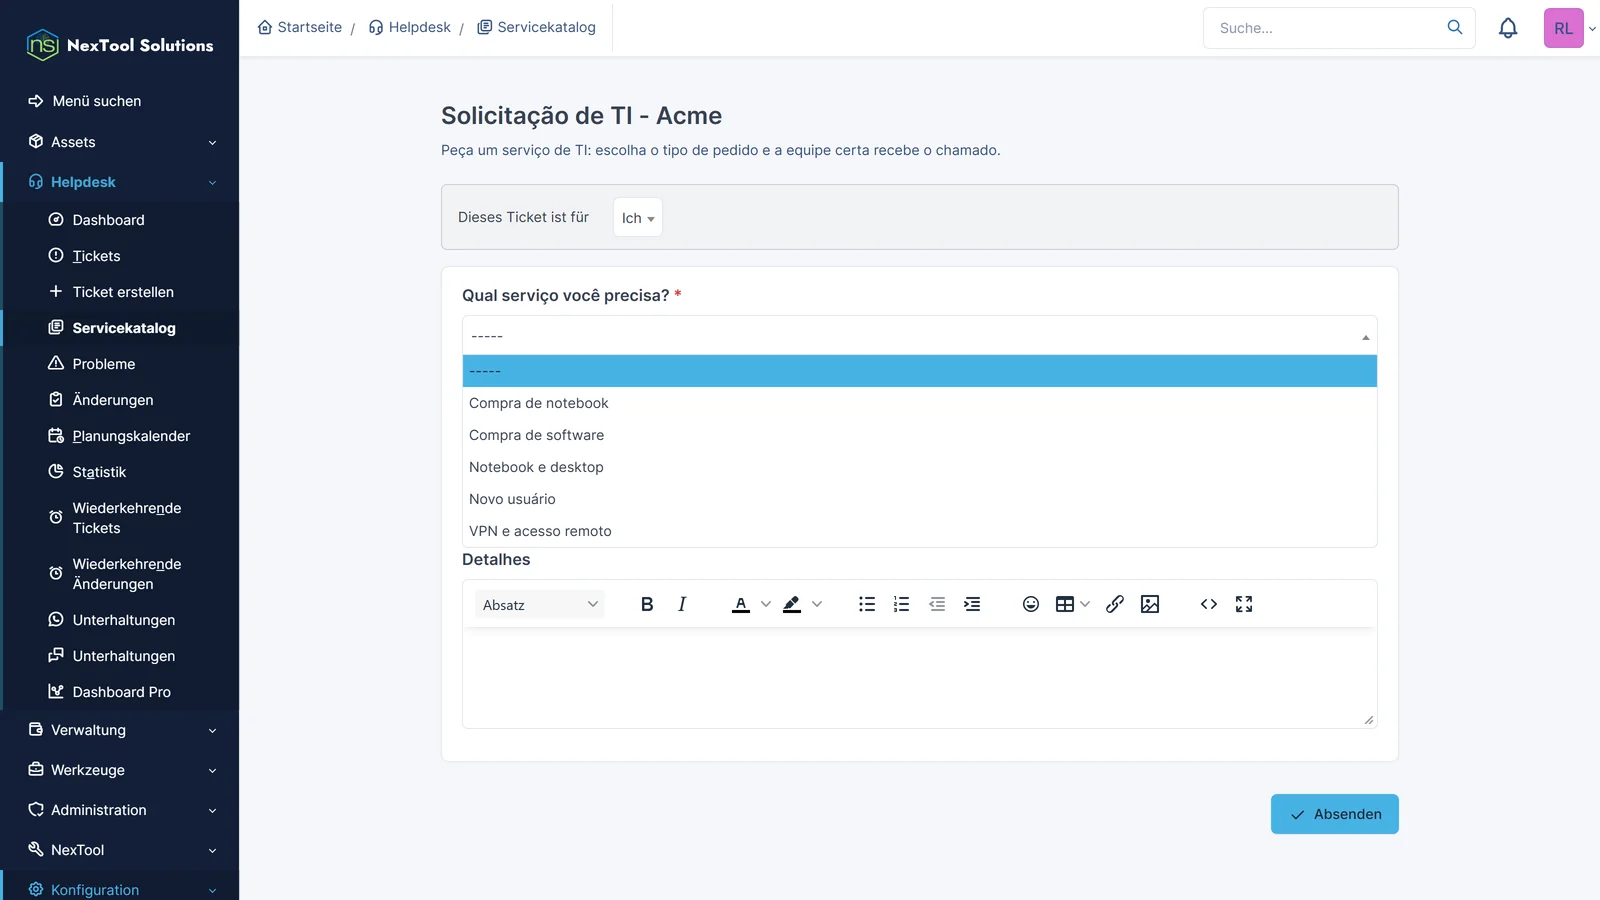Click the NexTool Solutions logo
This screenshot has height=900, width=1600.
(x=120, y=45)
